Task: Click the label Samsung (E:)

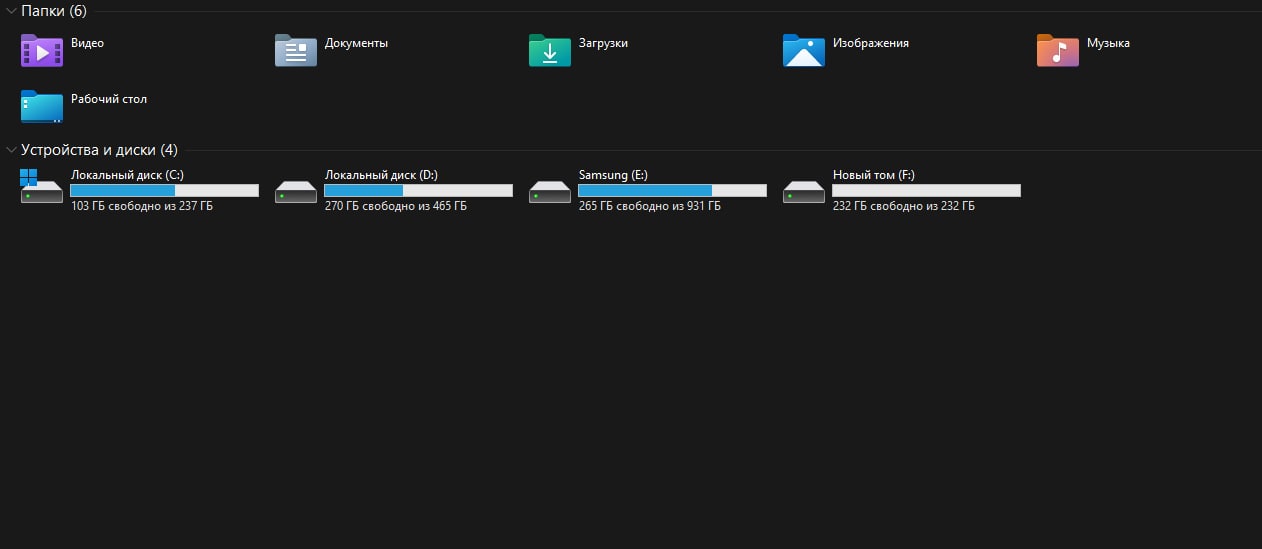Action: [x=613, y=175]
